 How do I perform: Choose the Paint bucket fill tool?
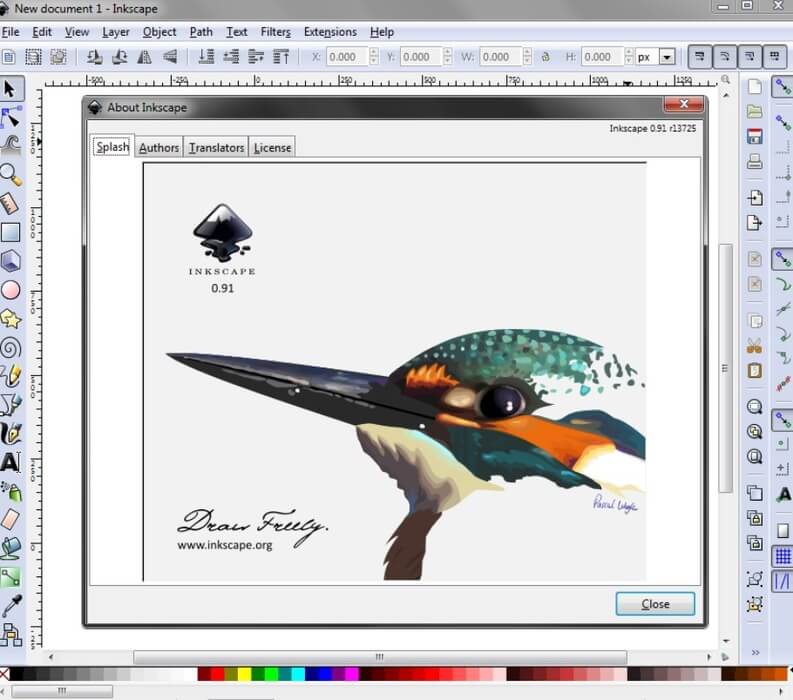click(10, 548)
